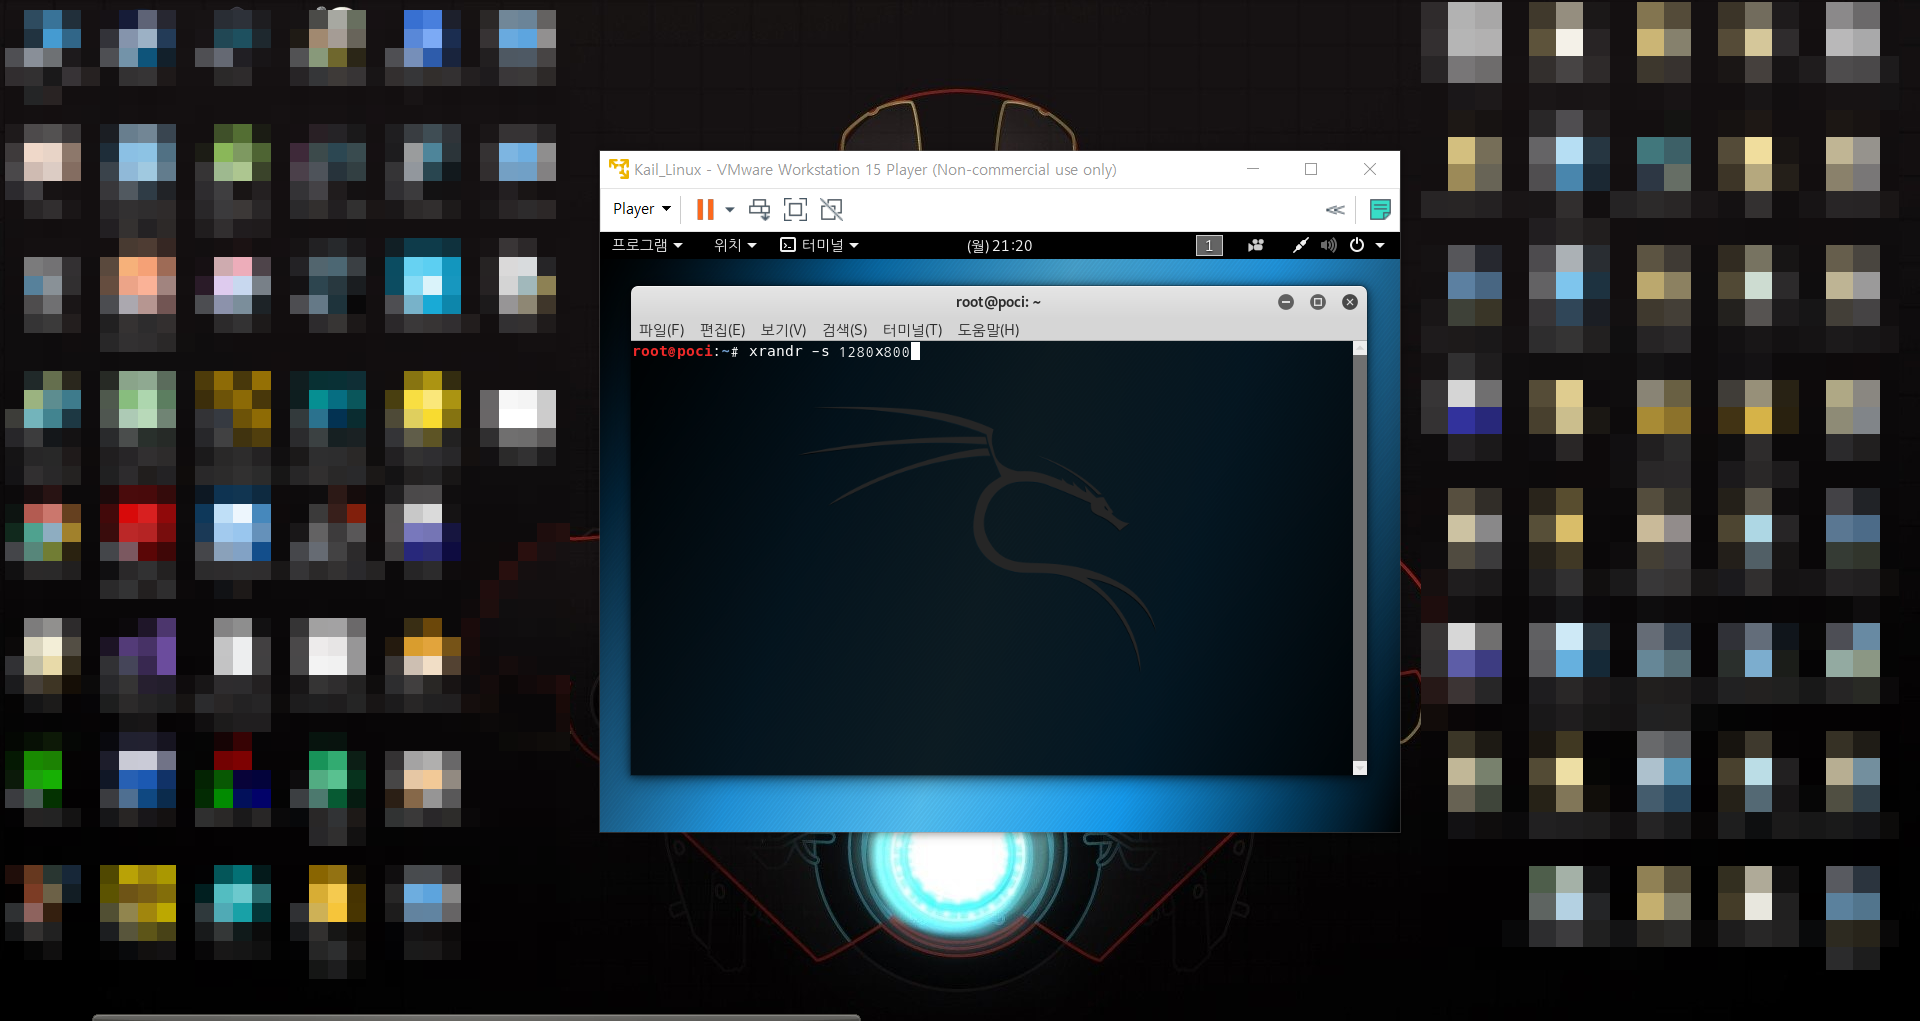Click the power icon in Kali top bar
Screen dimensions: 1920x1021
pos(1357,245)
